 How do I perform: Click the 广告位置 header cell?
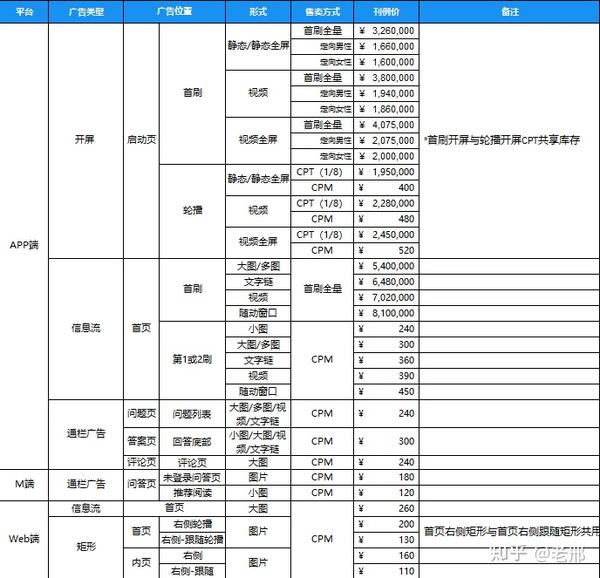[x=174, y=11]
